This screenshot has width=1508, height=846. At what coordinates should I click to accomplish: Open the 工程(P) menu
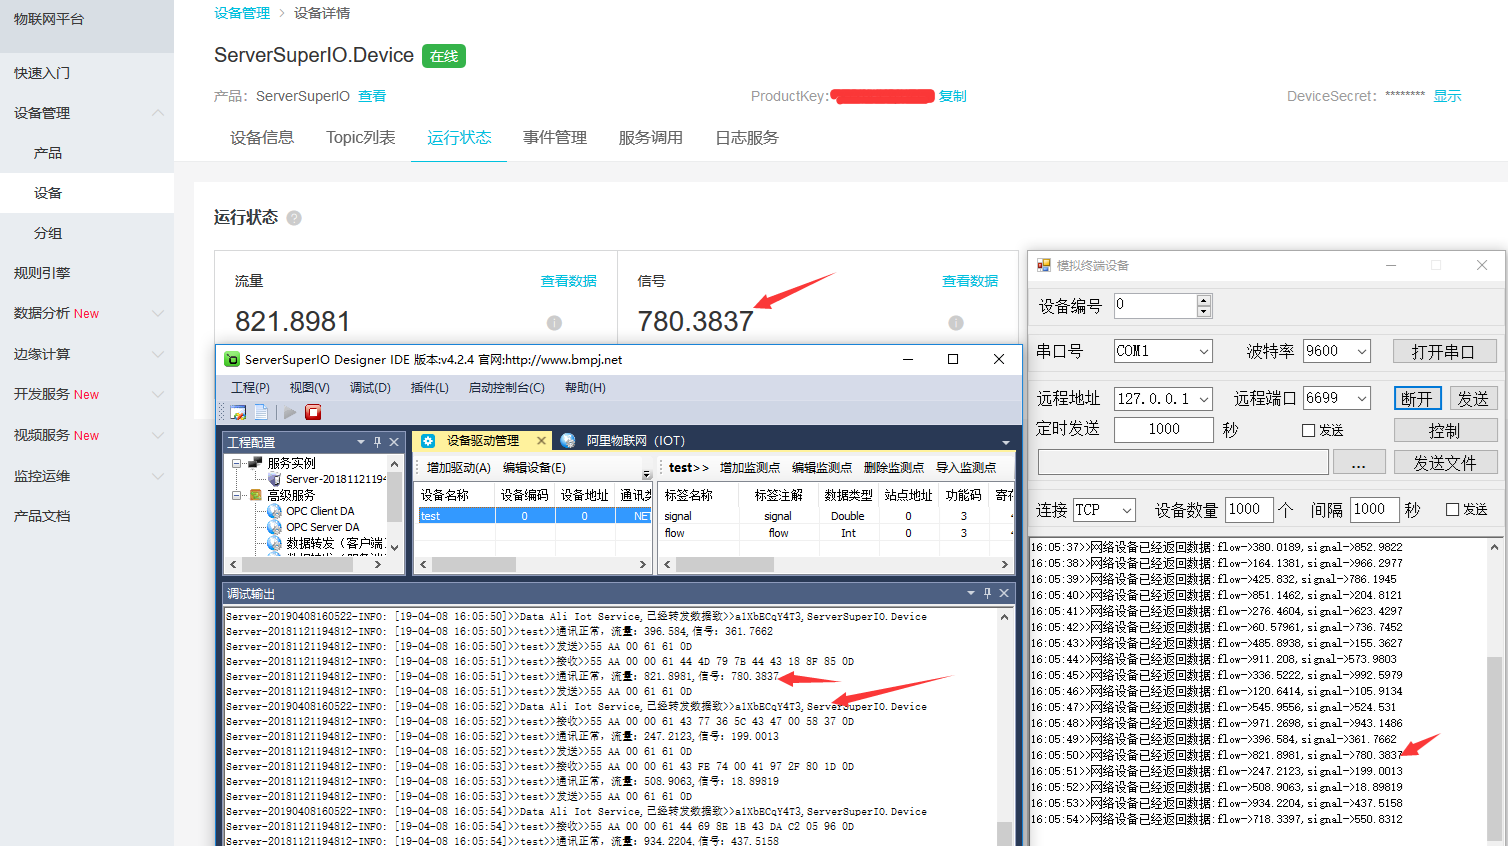point(250,387)
